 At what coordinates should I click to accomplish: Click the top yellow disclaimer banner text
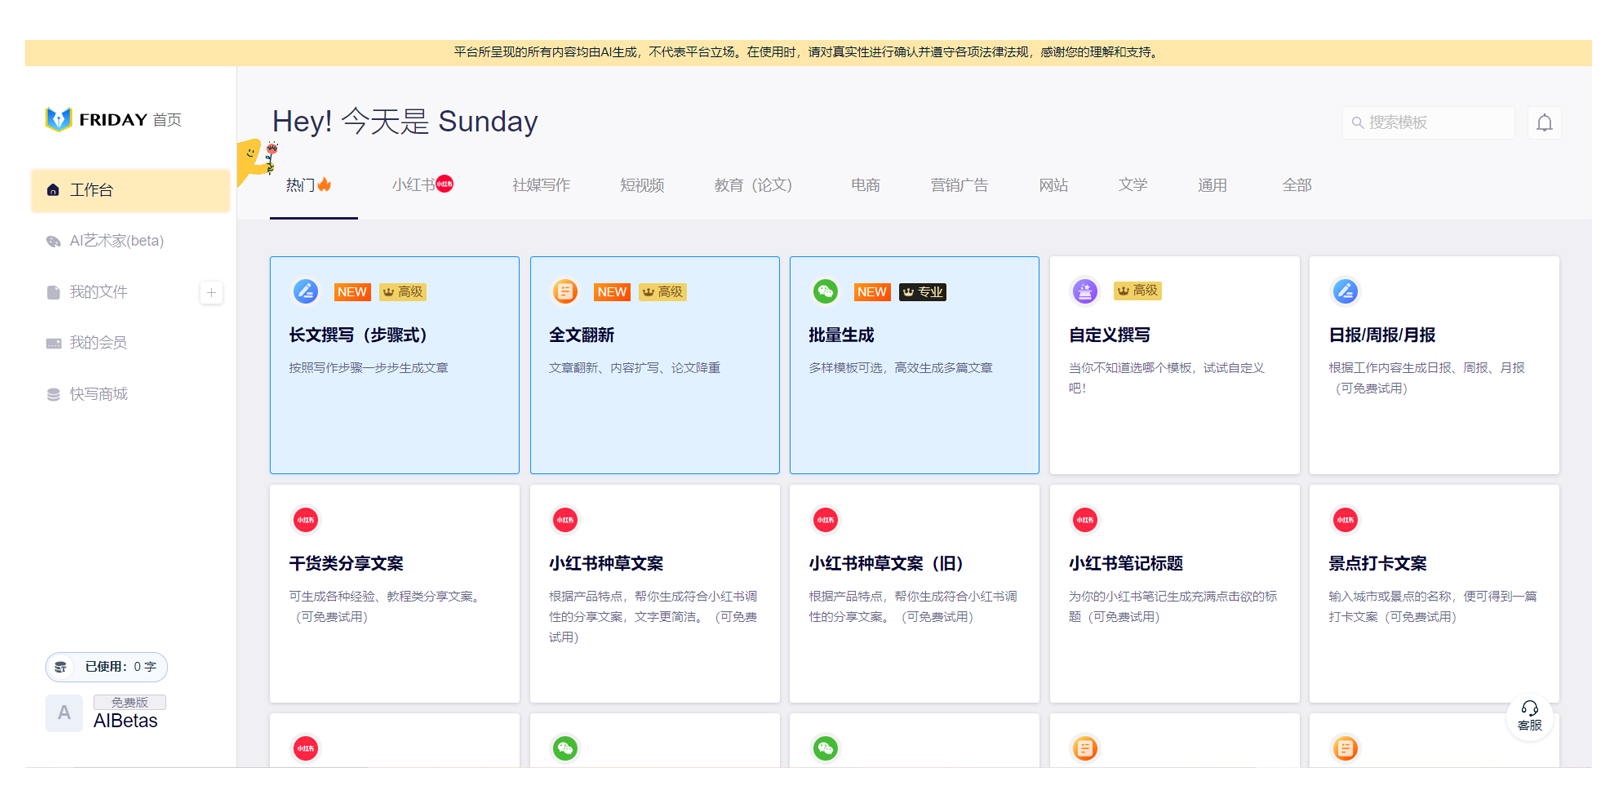[808, 52]
